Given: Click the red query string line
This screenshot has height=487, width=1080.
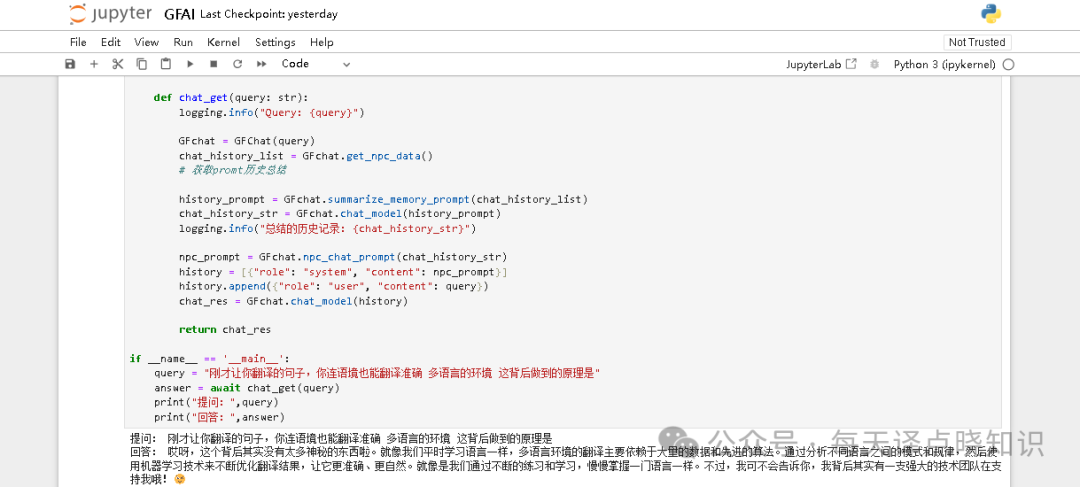Looking at the screenshot, I should click(x=377, y=373).
